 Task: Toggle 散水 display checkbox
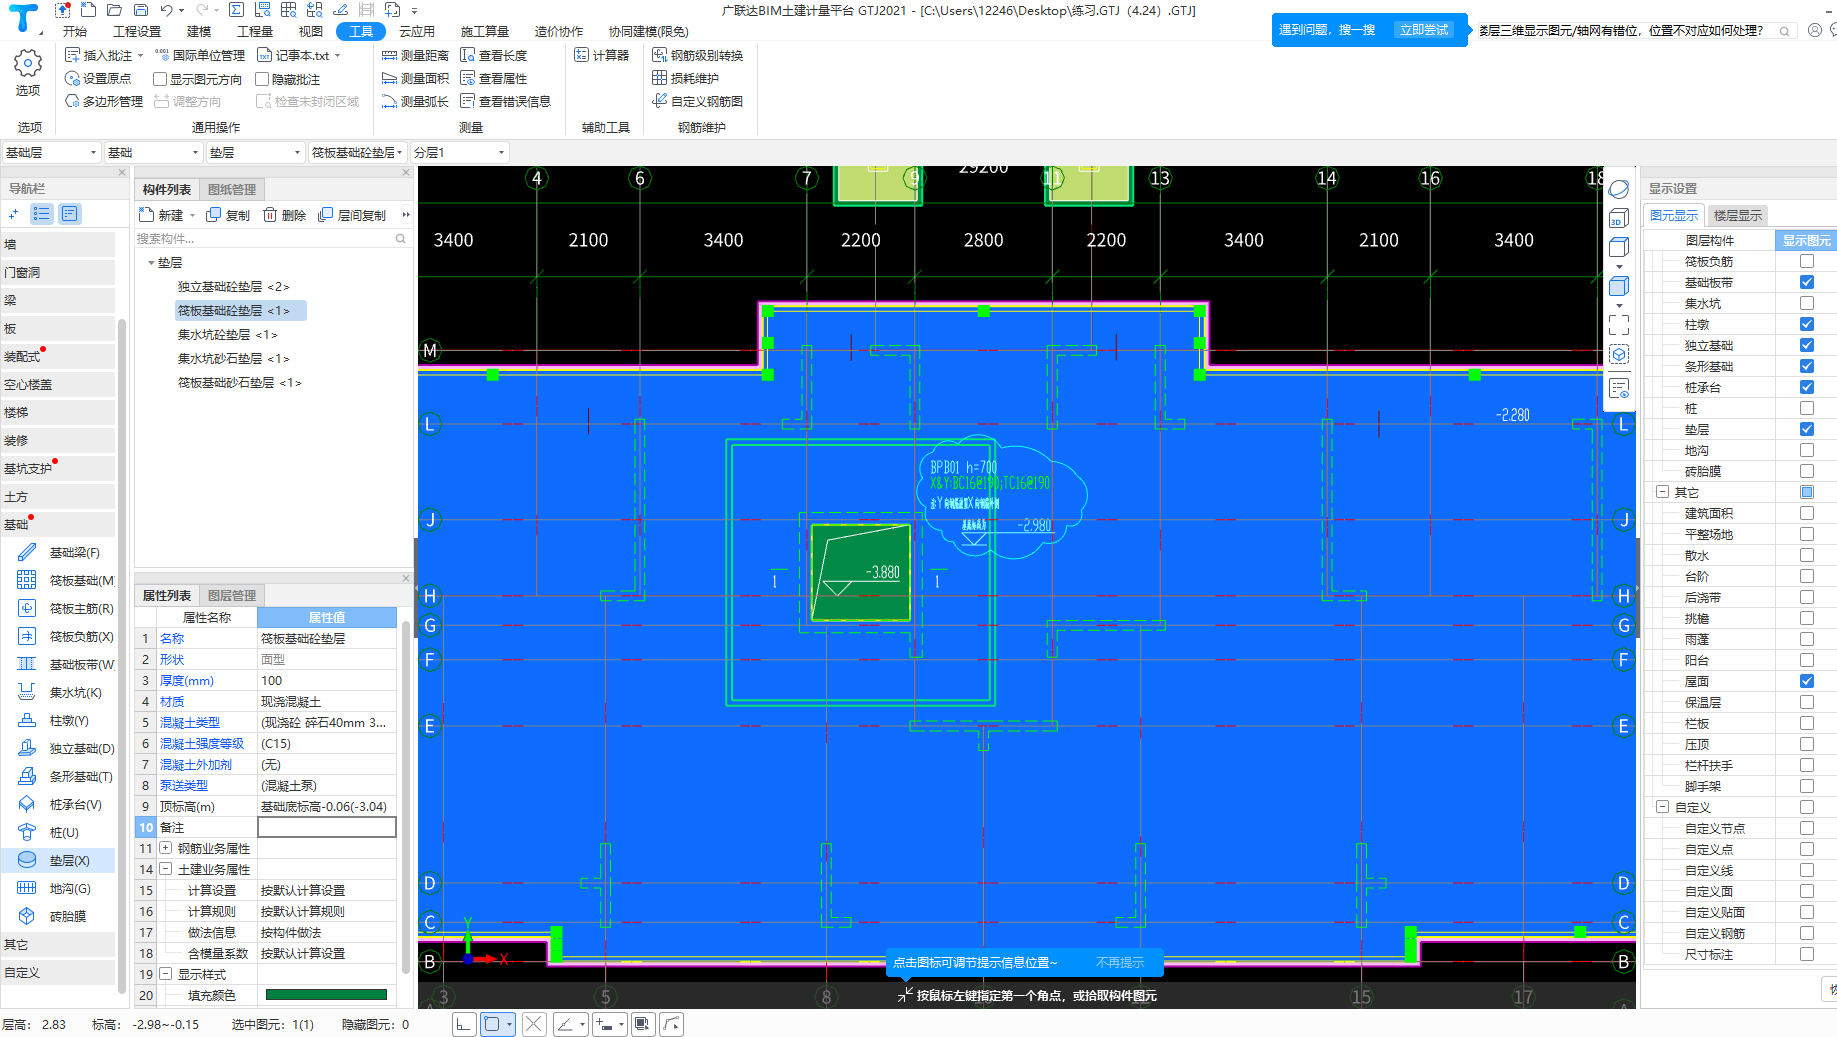[x=1807, y=555]
